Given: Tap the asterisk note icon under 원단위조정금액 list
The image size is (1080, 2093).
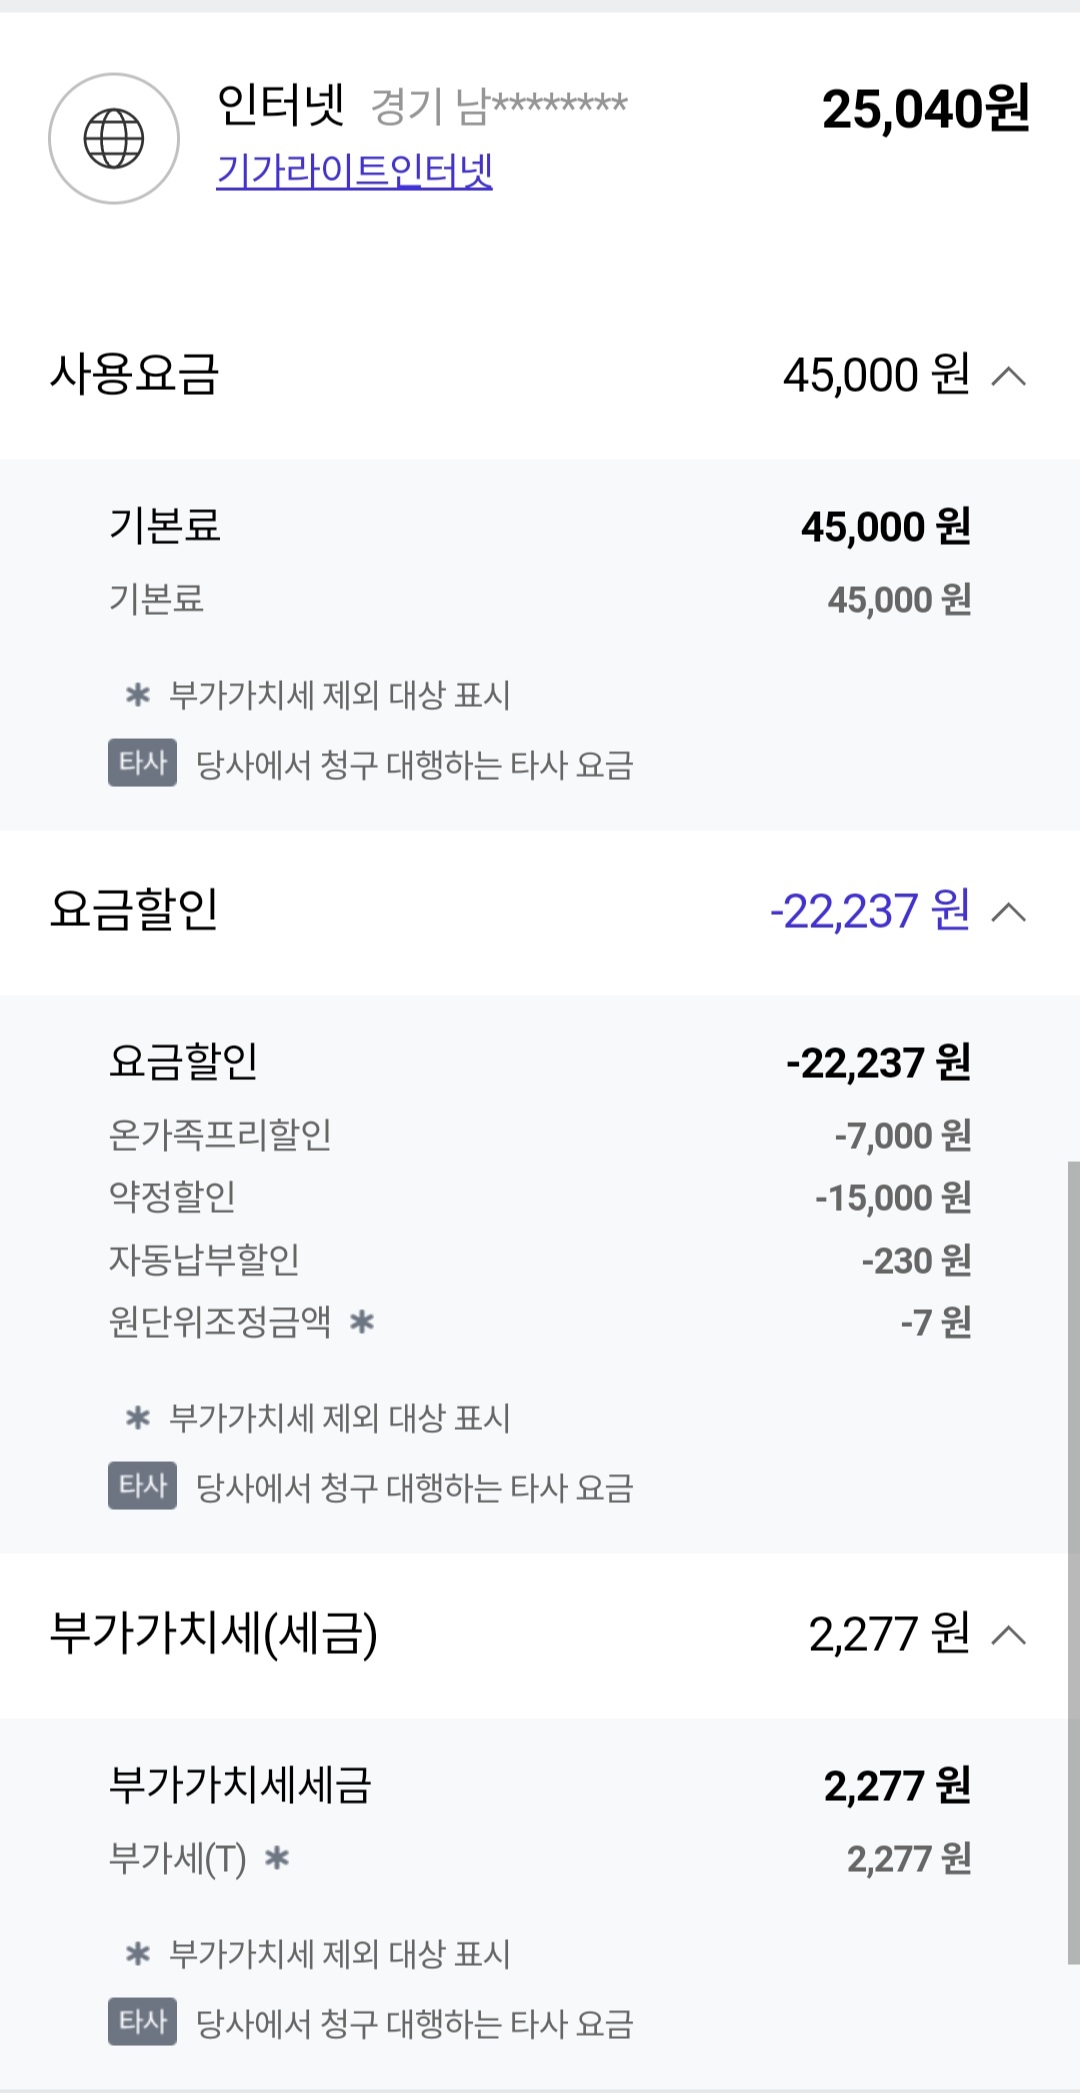Looking at the screenshot, I should [137, 1418].
